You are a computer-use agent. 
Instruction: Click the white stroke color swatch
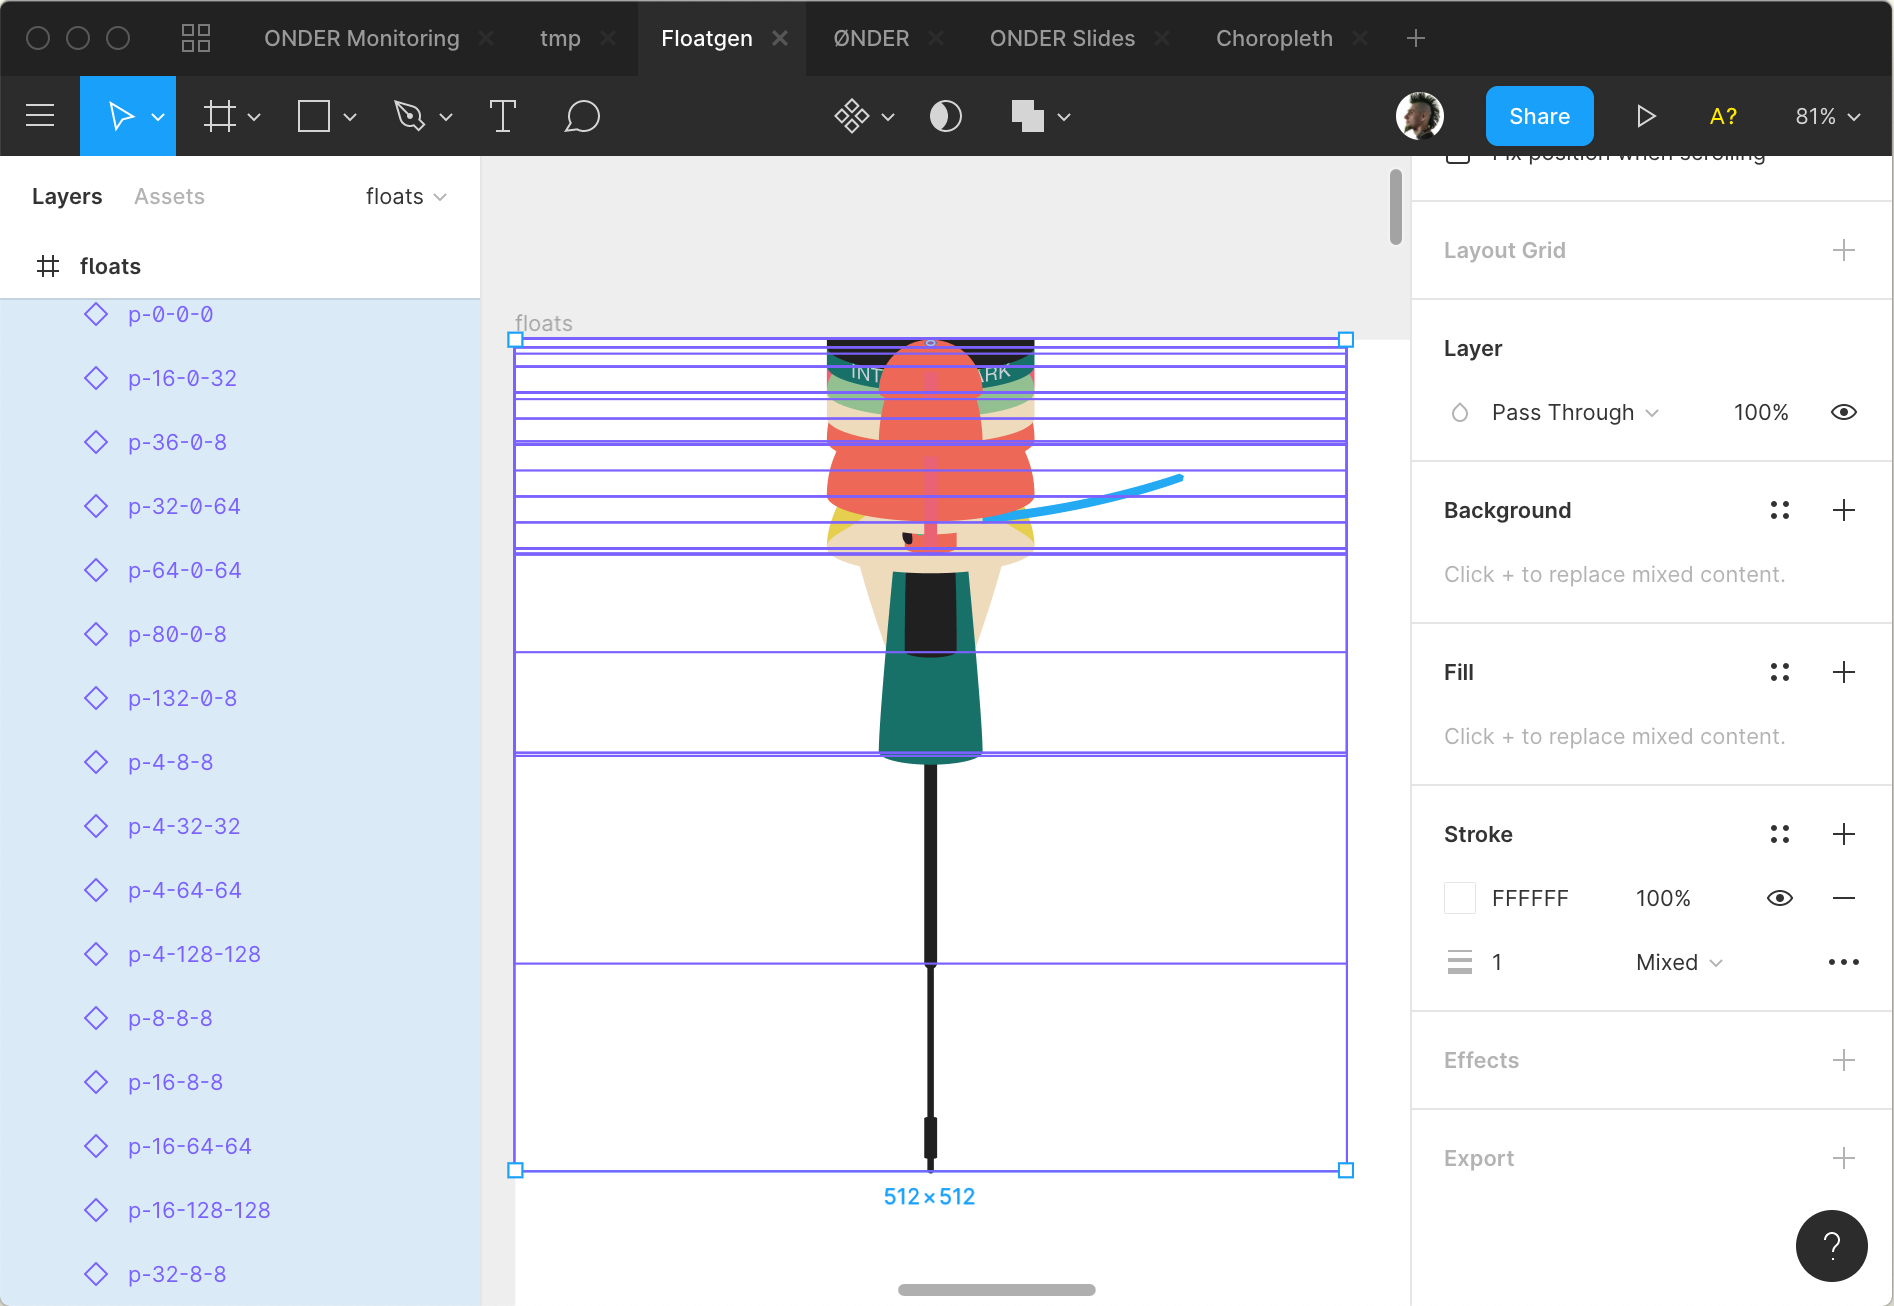[x=1460, y=898]
